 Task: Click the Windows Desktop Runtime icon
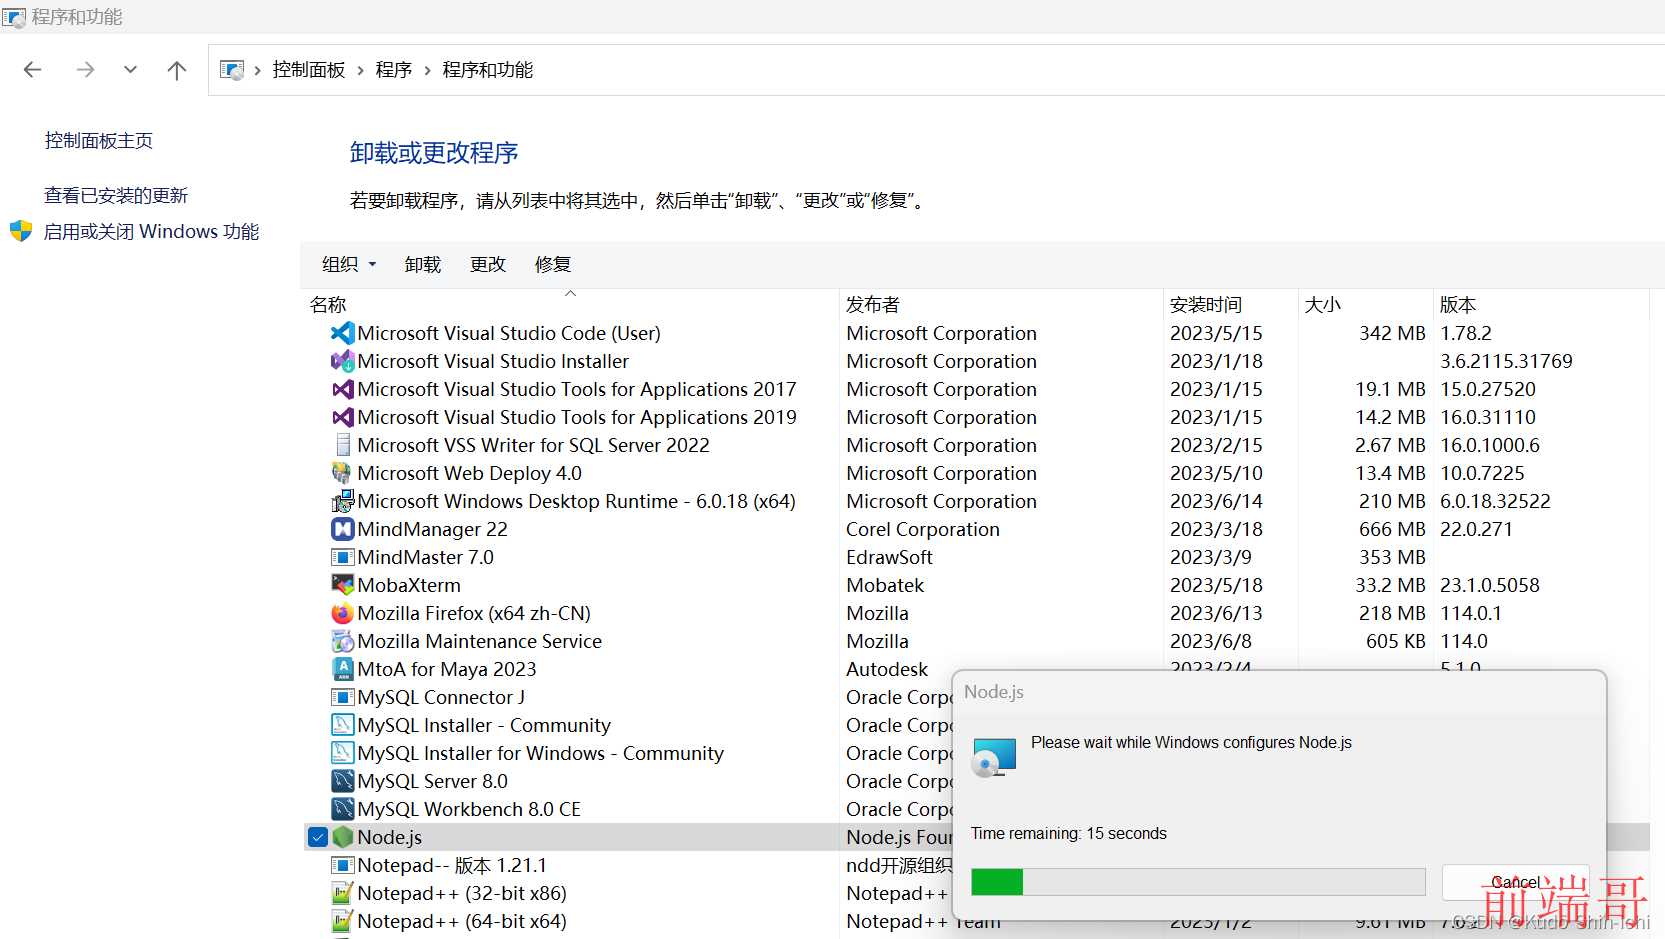pyautogui.click(x=343, y=501)
